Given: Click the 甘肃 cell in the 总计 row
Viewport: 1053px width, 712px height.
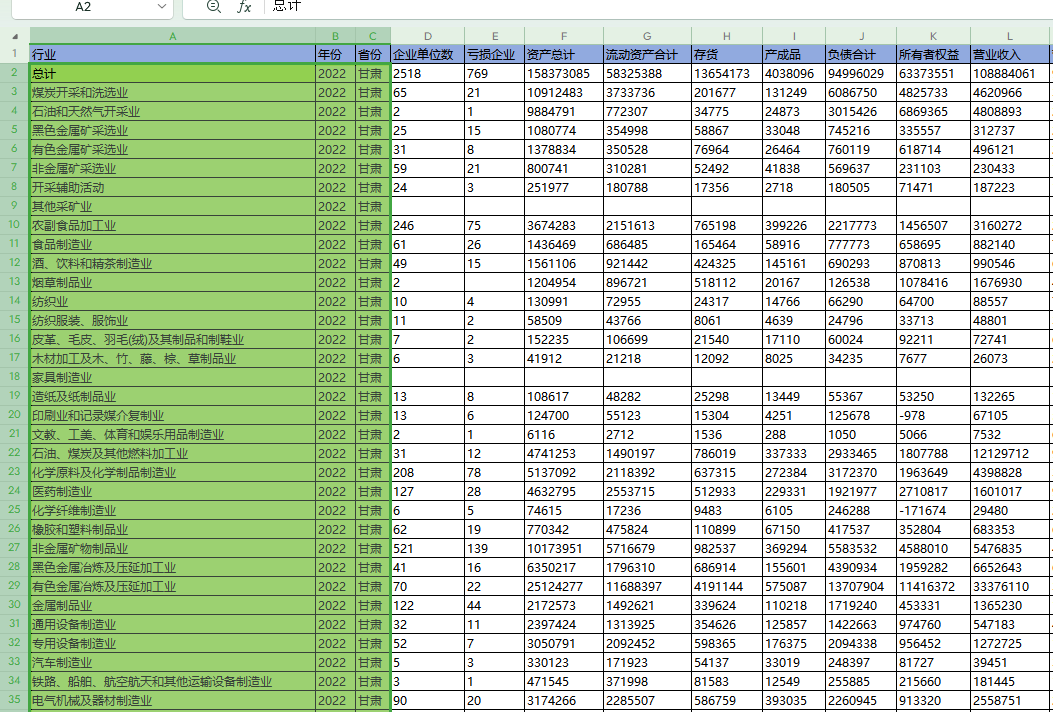Looking at the screenshot, I should 373,73.
